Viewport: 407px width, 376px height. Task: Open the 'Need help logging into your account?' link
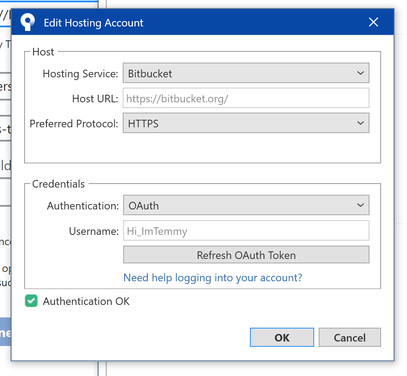point(213,277)
